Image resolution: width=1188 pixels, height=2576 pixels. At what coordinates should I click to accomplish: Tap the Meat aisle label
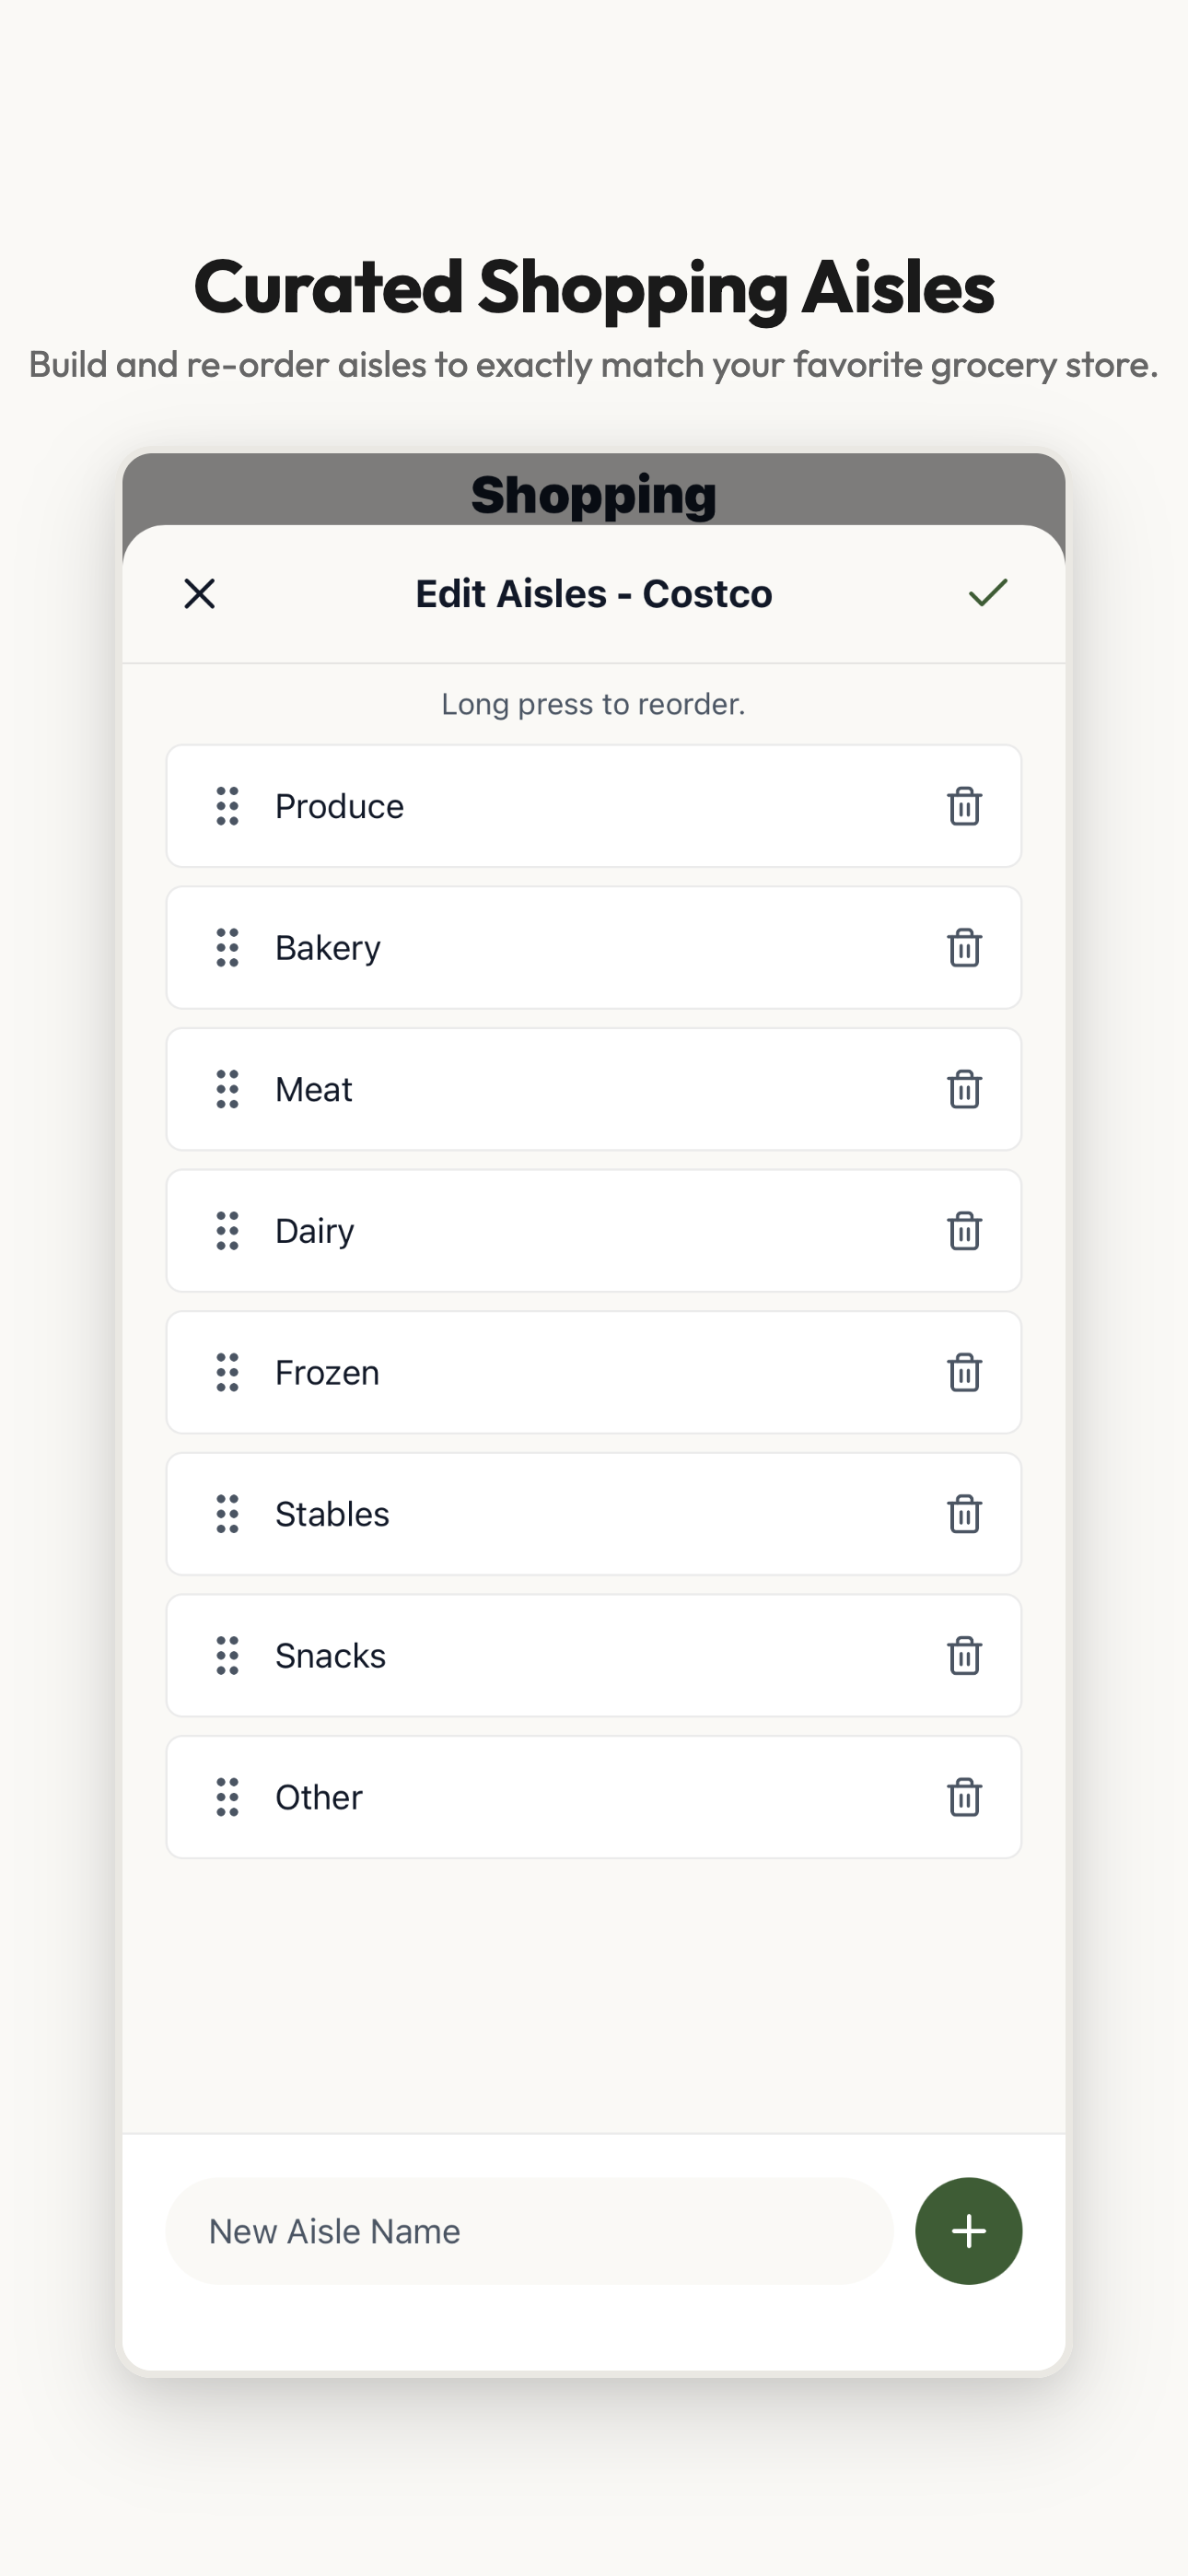pos(314,1089)
